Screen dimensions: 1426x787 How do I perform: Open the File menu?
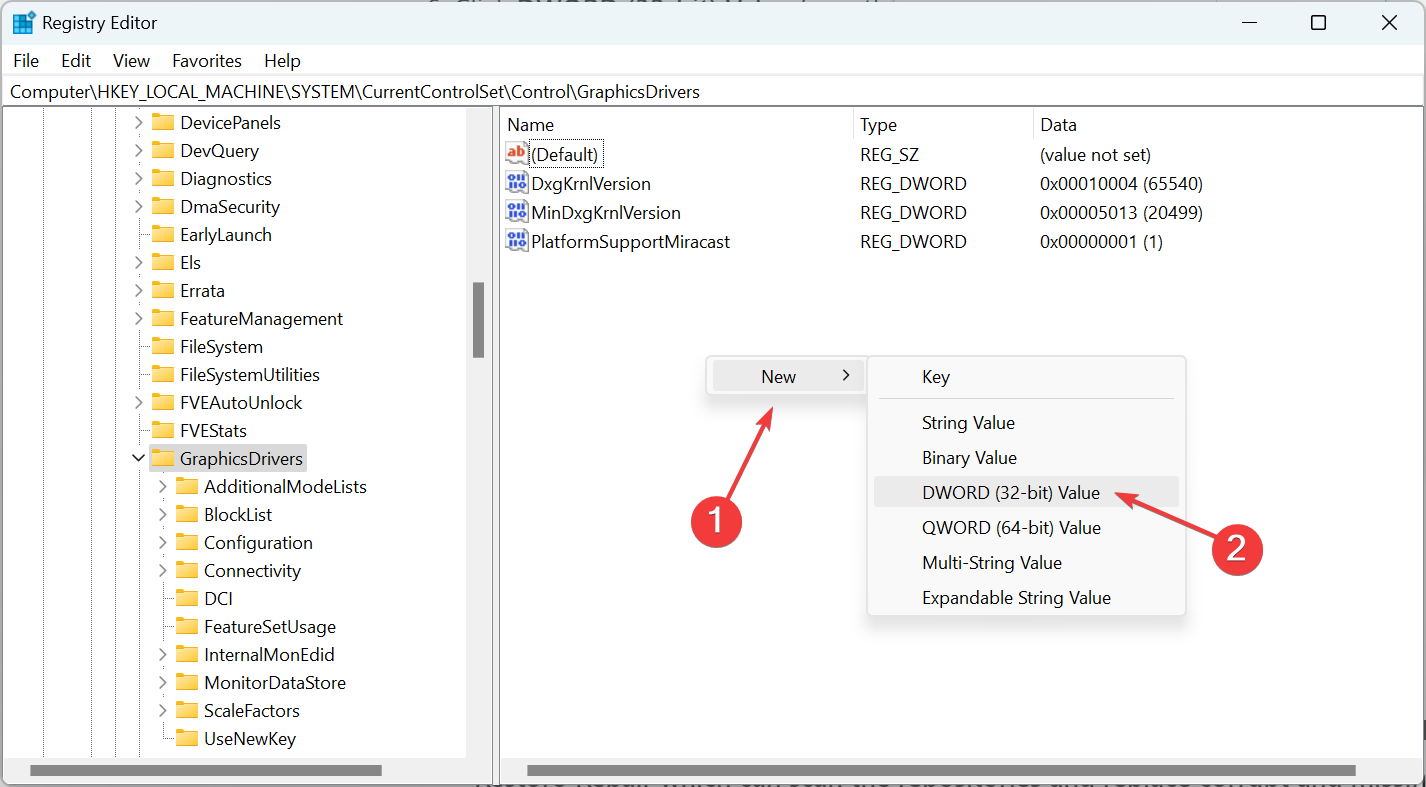26,61
